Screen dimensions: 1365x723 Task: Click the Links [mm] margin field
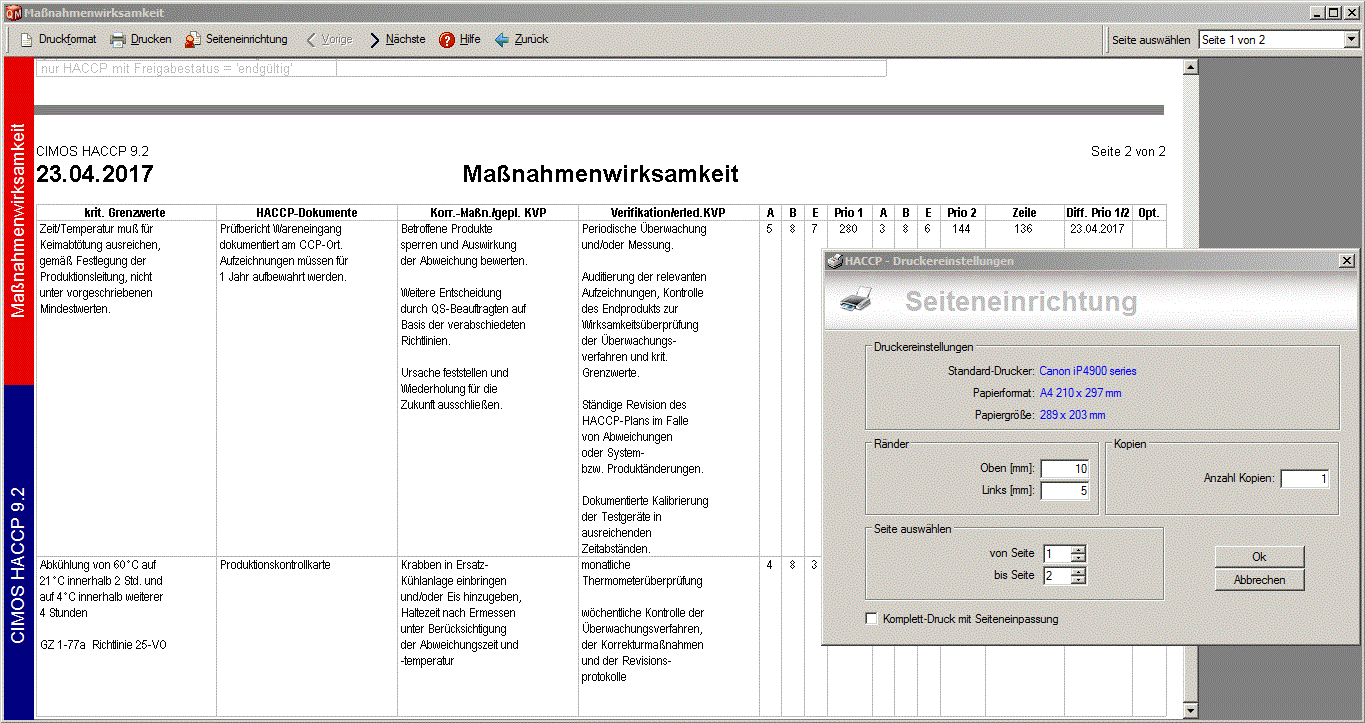pyautogui.click(x=1065, y=491)
